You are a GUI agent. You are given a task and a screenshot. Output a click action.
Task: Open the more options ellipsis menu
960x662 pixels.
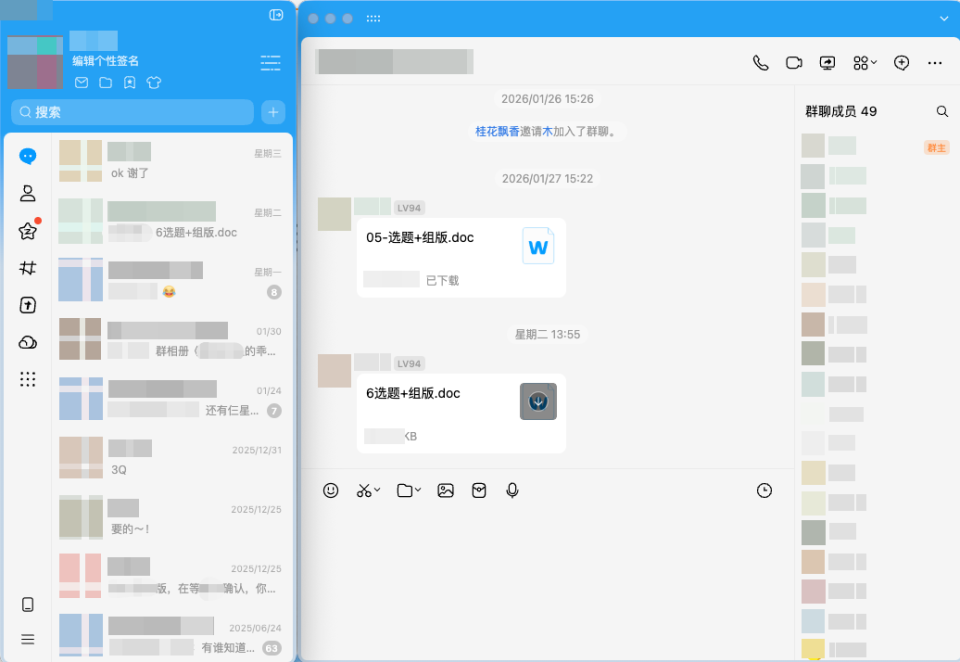coord(934,62)
